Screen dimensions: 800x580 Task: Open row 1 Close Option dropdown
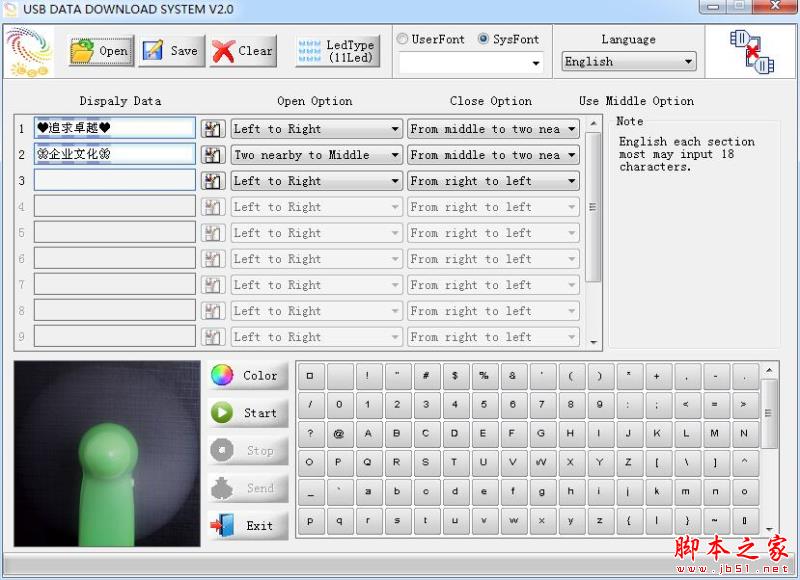coord(493,129)
